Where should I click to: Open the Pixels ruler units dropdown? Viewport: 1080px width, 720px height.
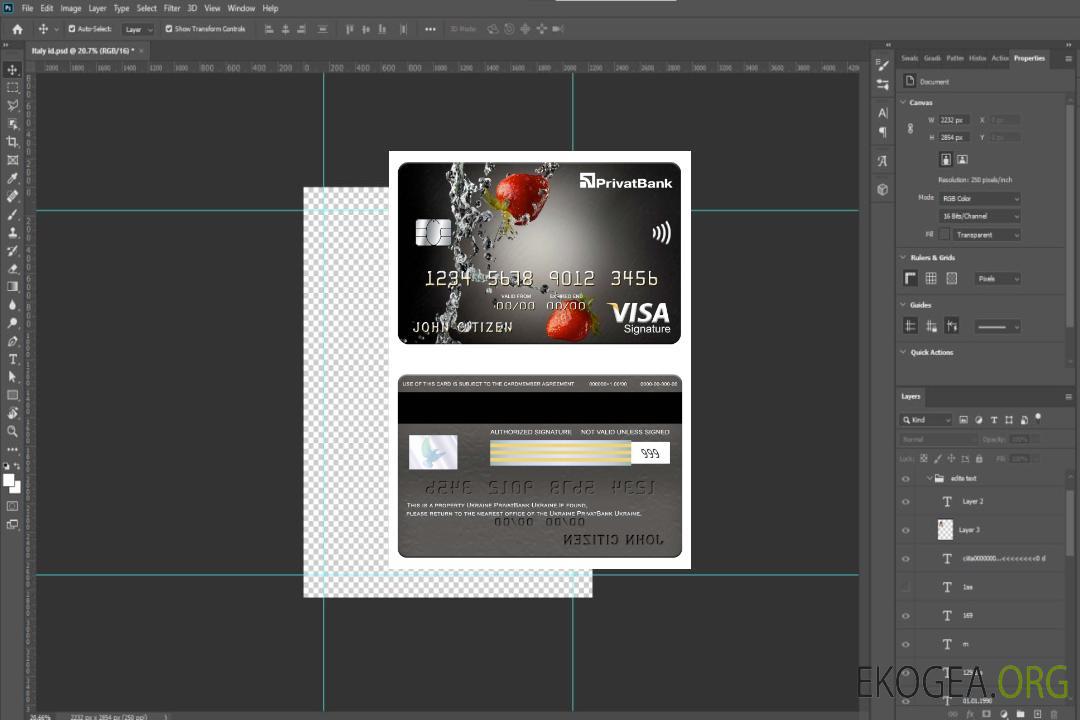coord(997,279)
